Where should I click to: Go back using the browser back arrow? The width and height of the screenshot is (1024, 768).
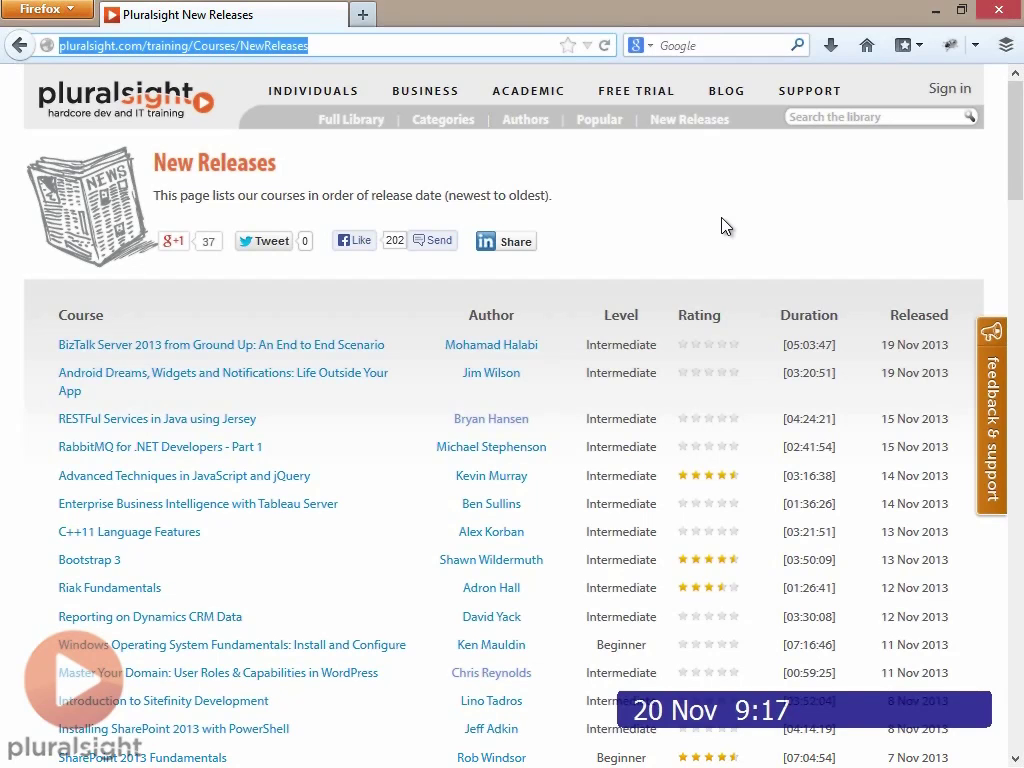[x=20, y=45]
